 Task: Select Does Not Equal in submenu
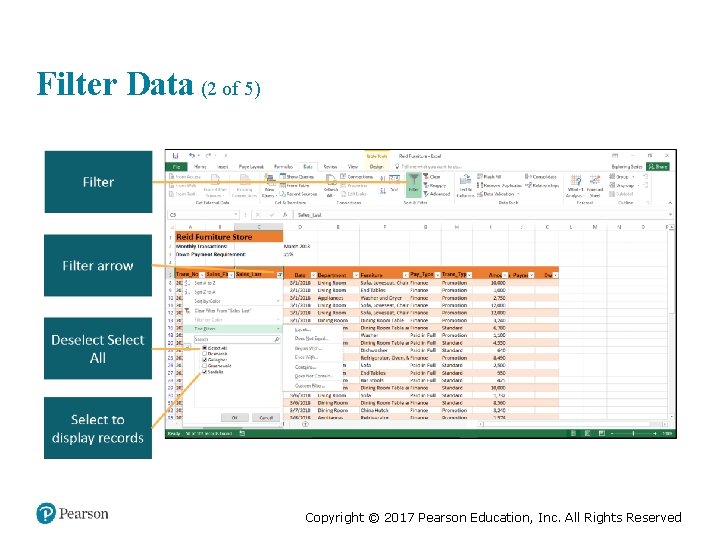pyautogui.click(x=311, y=338)
